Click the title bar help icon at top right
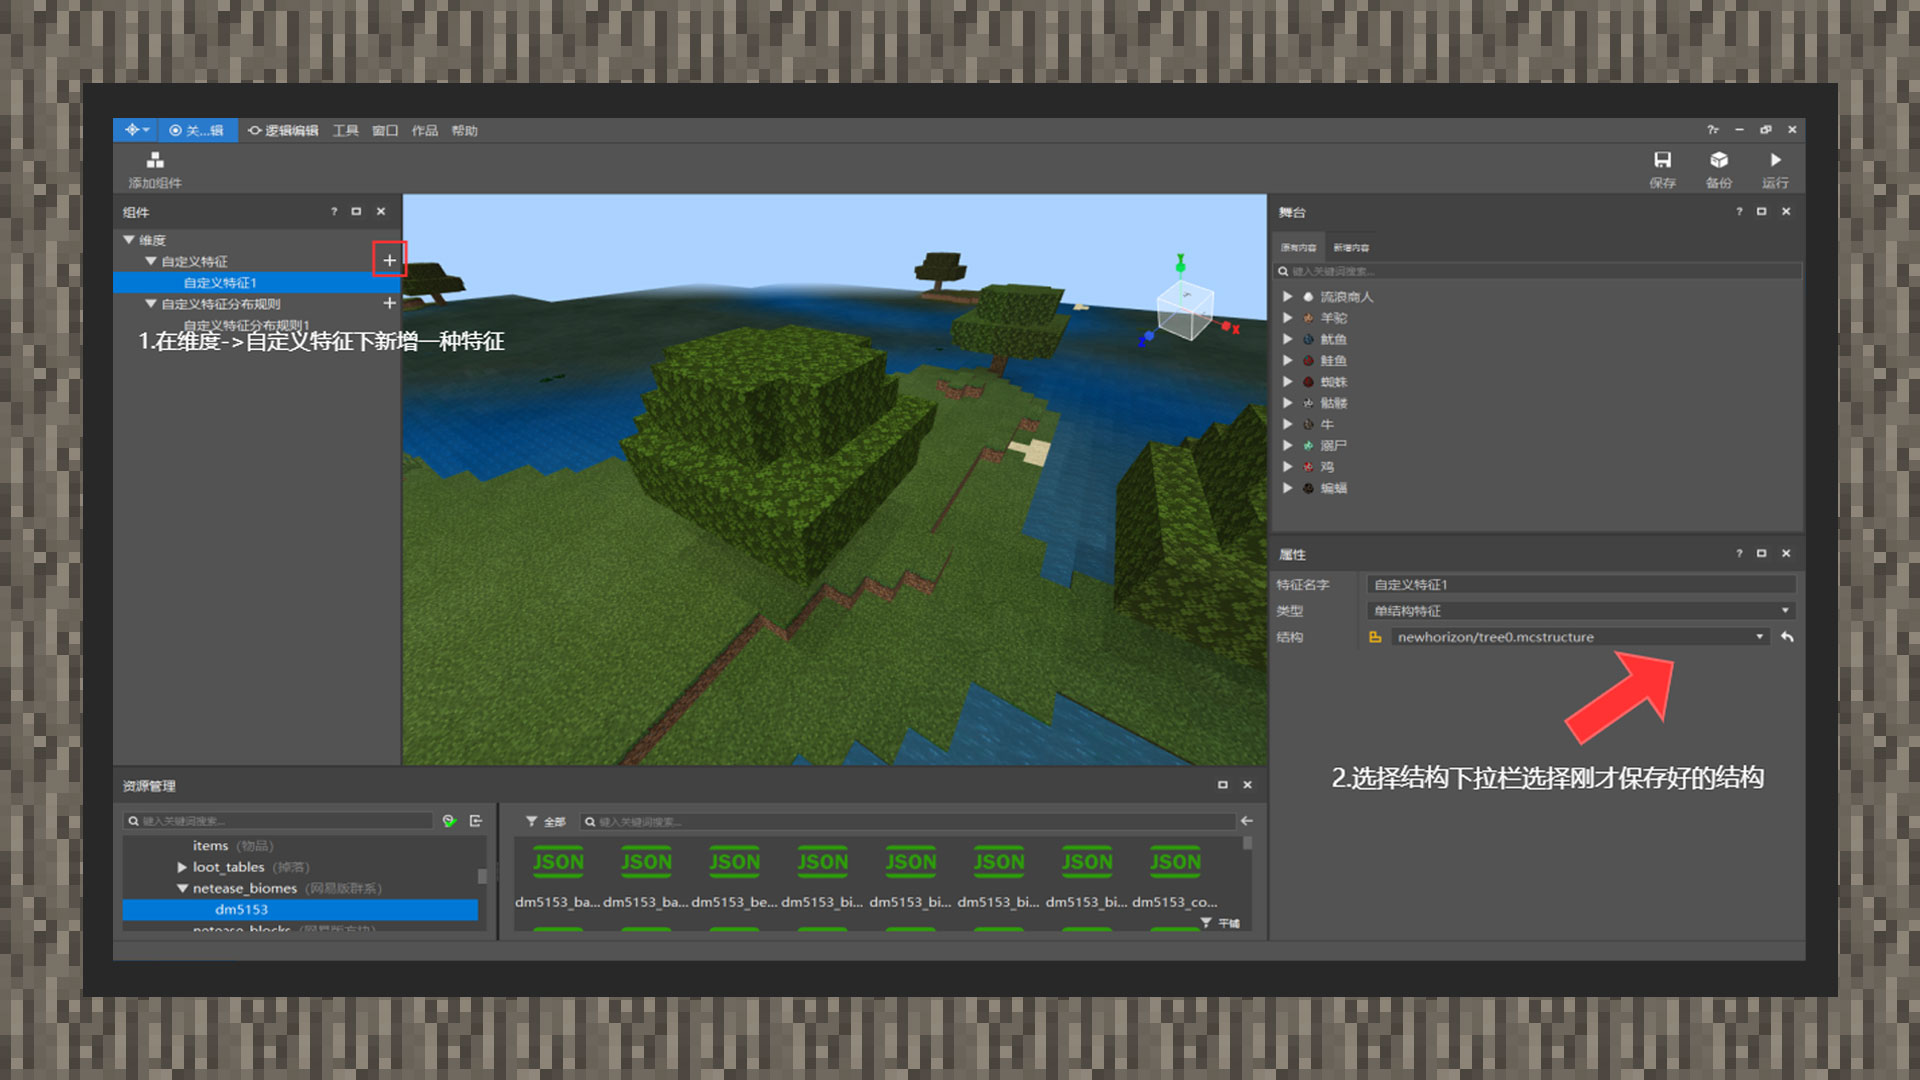 pos(1712,130)
